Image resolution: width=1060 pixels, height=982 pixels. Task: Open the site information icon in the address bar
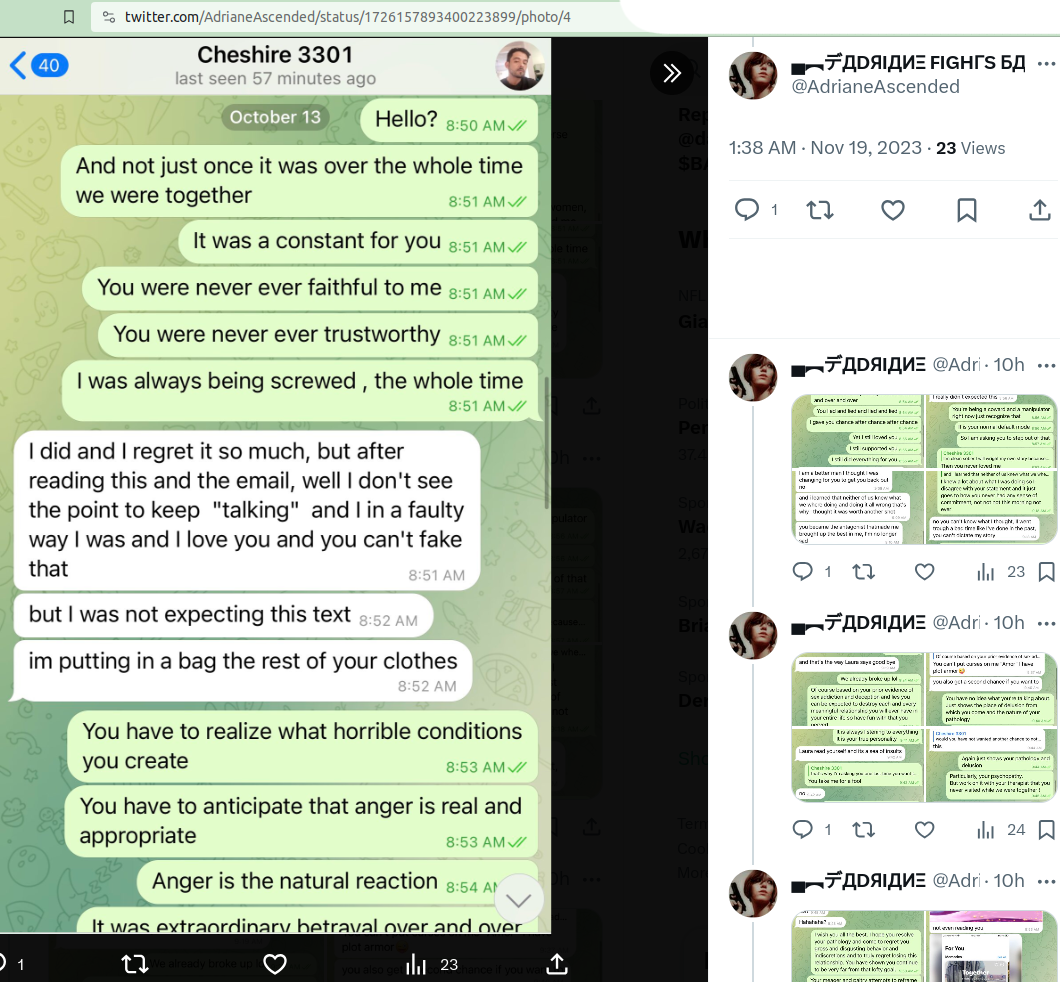click(109, 17)
